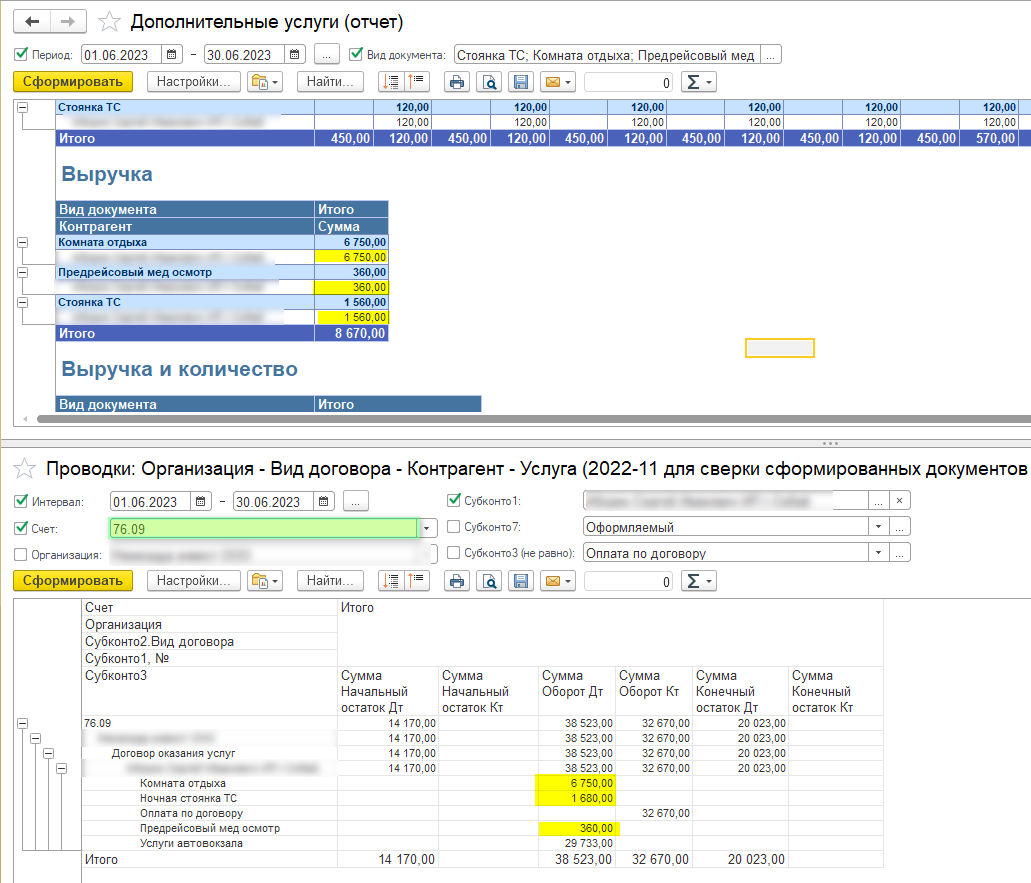Screen dimensions: 1031x883
Task: Enable the Субконто7 checkbox
Action: tap(453, 527)
